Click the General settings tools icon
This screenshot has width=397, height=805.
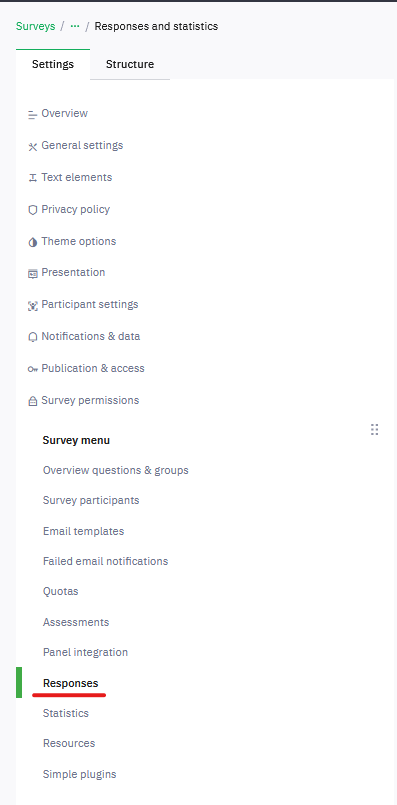point(33,147)
